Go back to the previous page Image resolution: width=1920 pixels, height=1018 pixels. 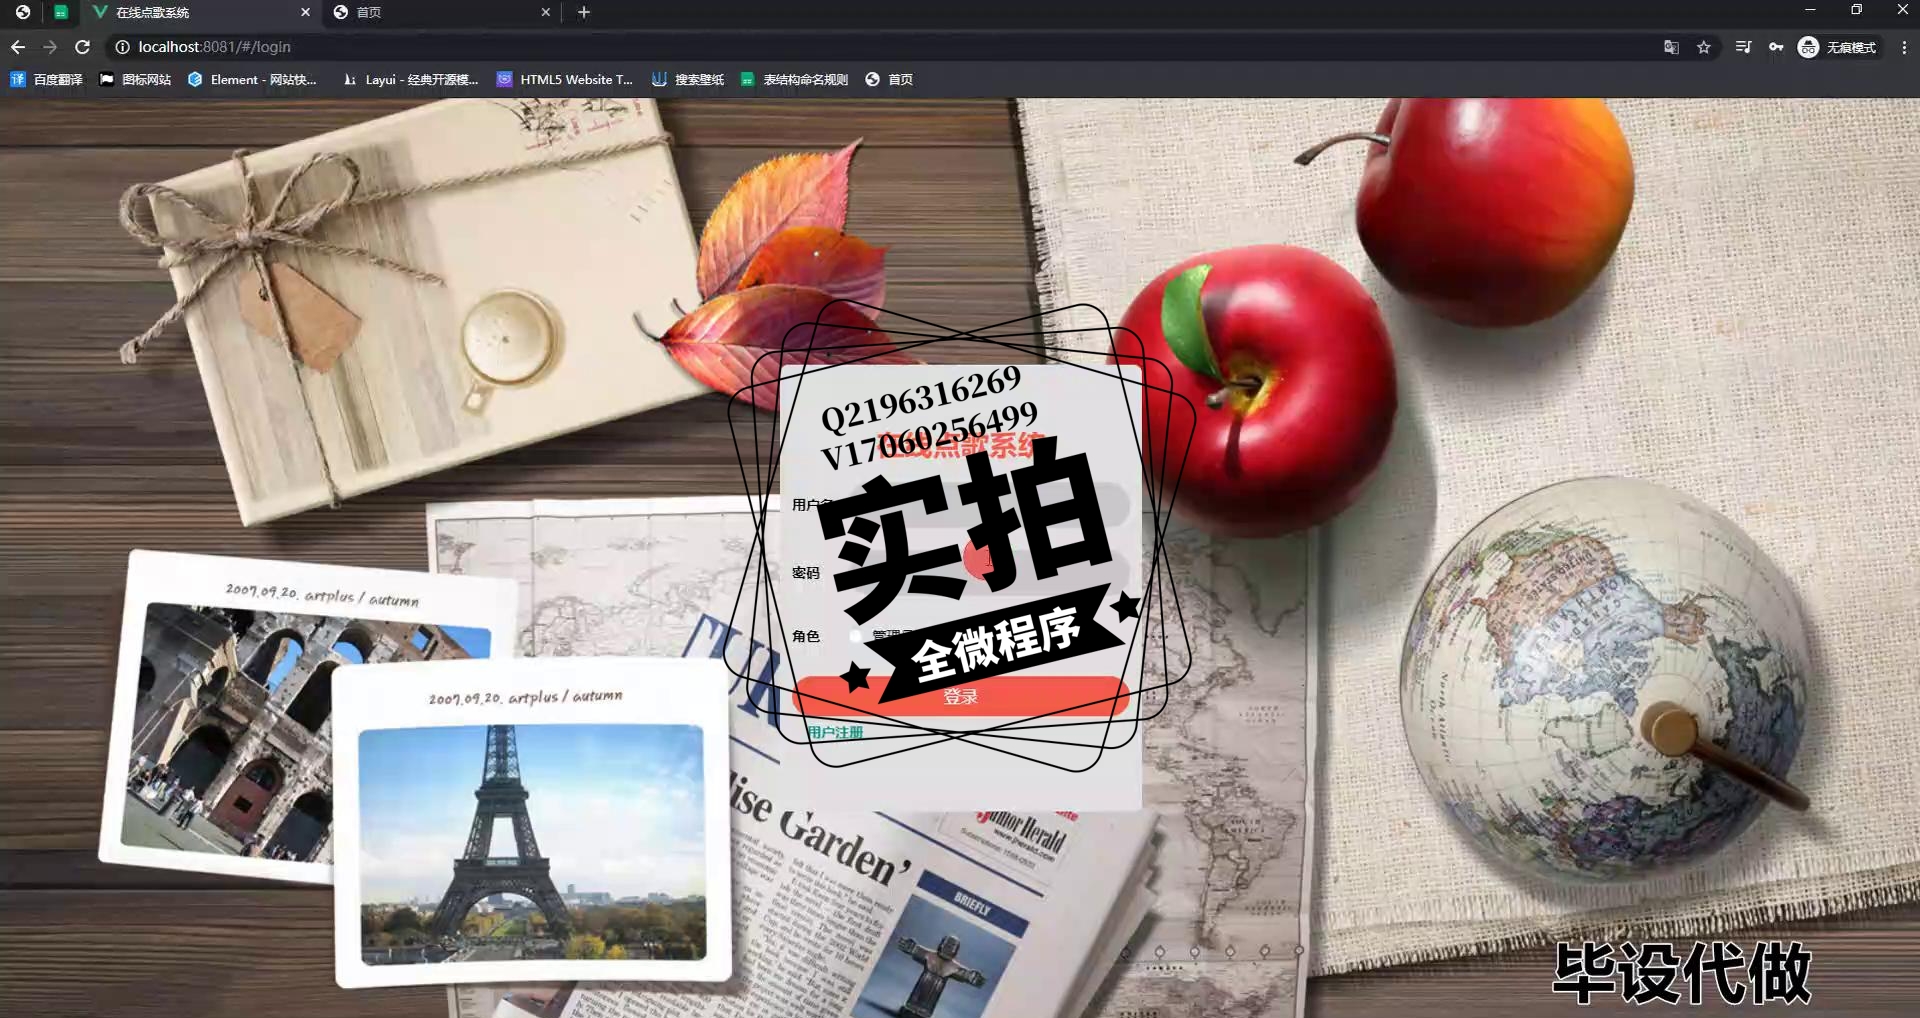click(x=18, y=47)
